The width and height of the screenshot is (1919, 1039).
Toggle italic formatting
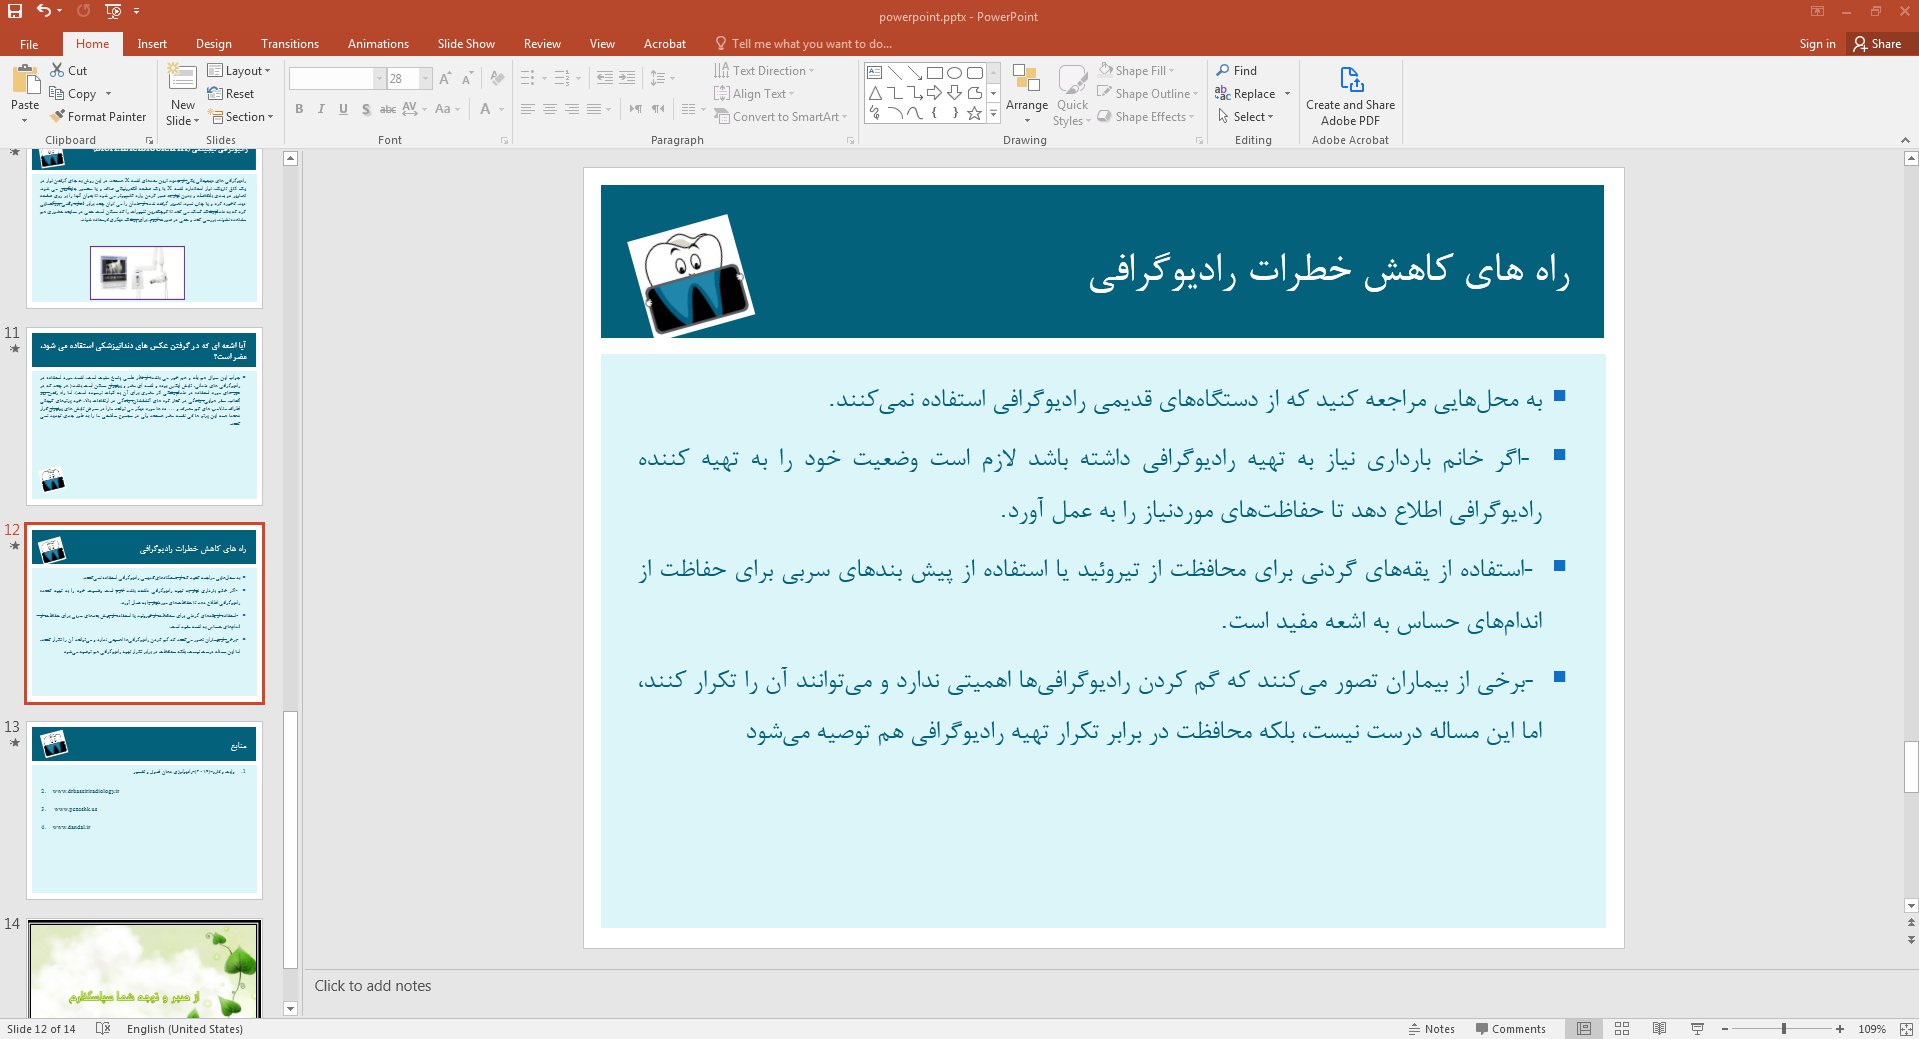pos(321,109)
